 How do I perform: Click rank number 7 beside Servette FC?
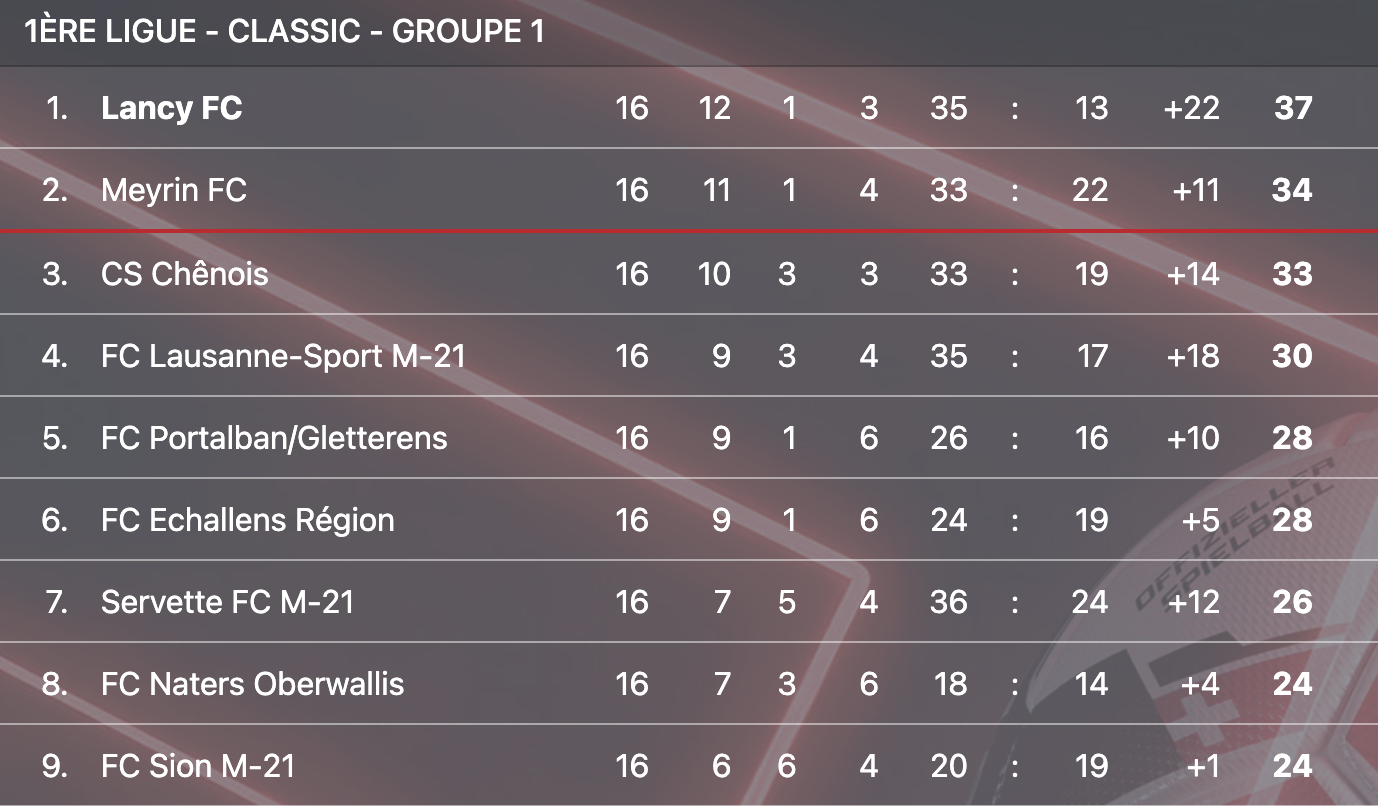point(56,602)
